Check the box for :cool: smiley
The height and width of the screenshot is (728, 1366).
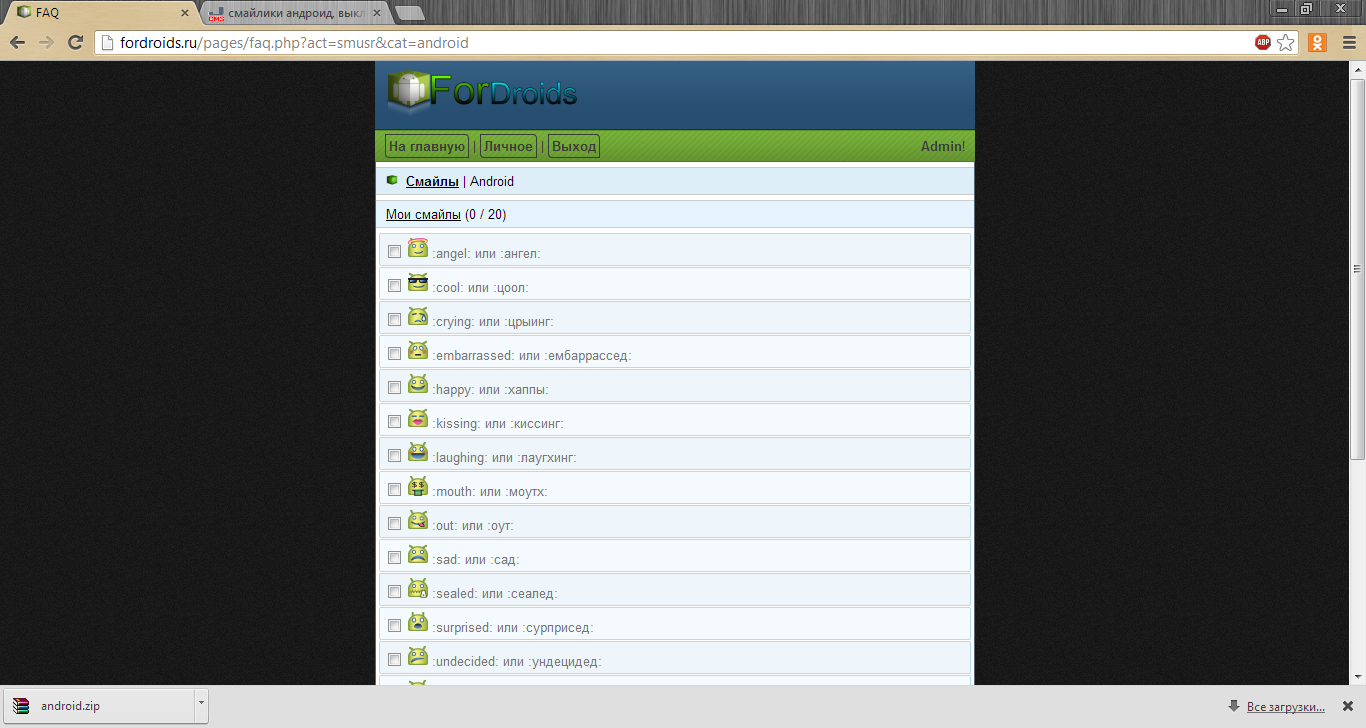tap(394, 286)
